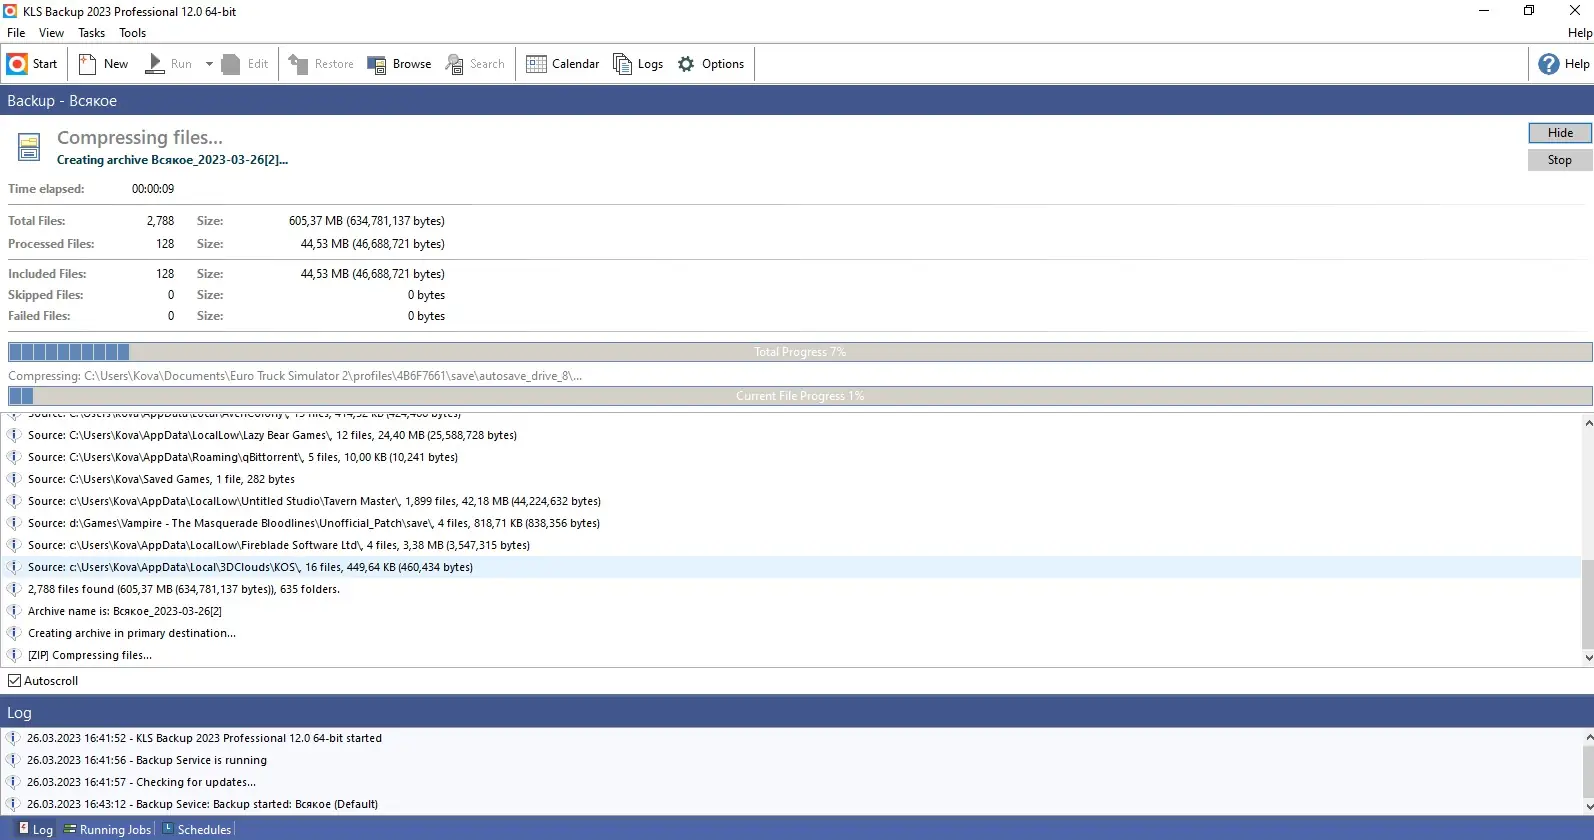Hide the backup progress panel
This screenshot has width=1594, height=840.
[x=1560, y=133]
